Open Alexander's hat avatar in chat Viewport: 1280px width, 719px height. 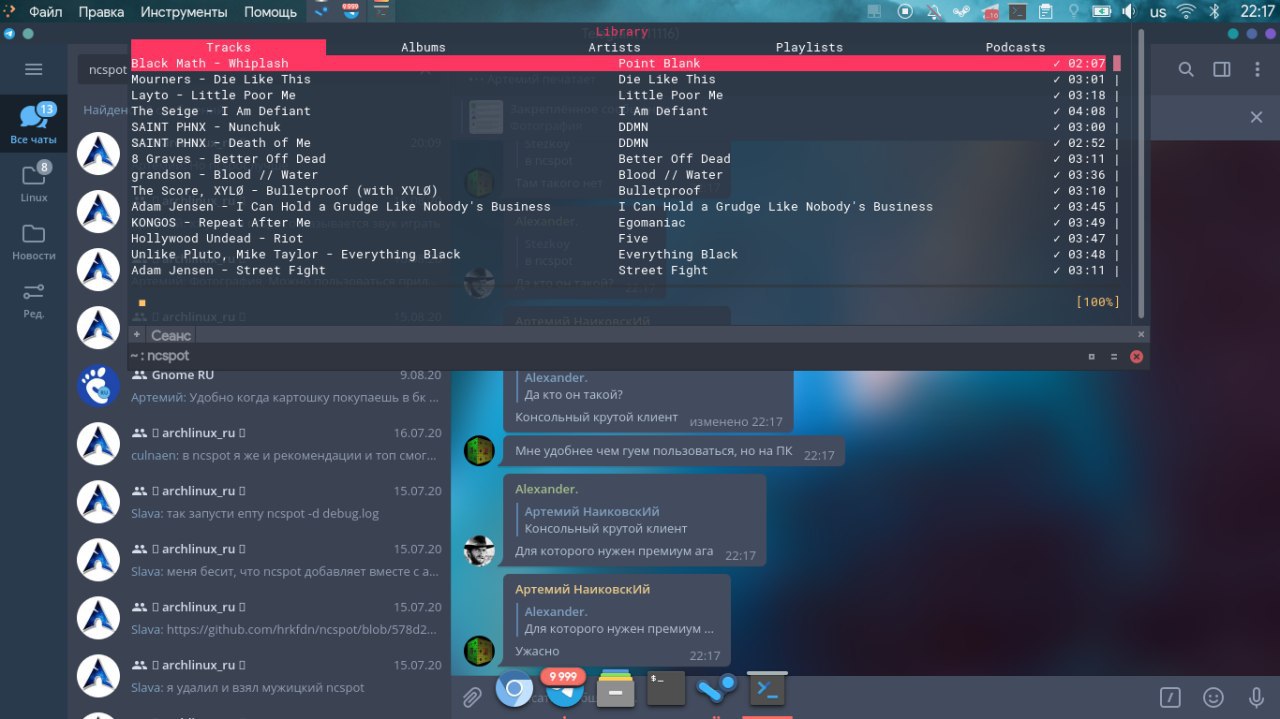pyautogui.click(x=479, y=551)
